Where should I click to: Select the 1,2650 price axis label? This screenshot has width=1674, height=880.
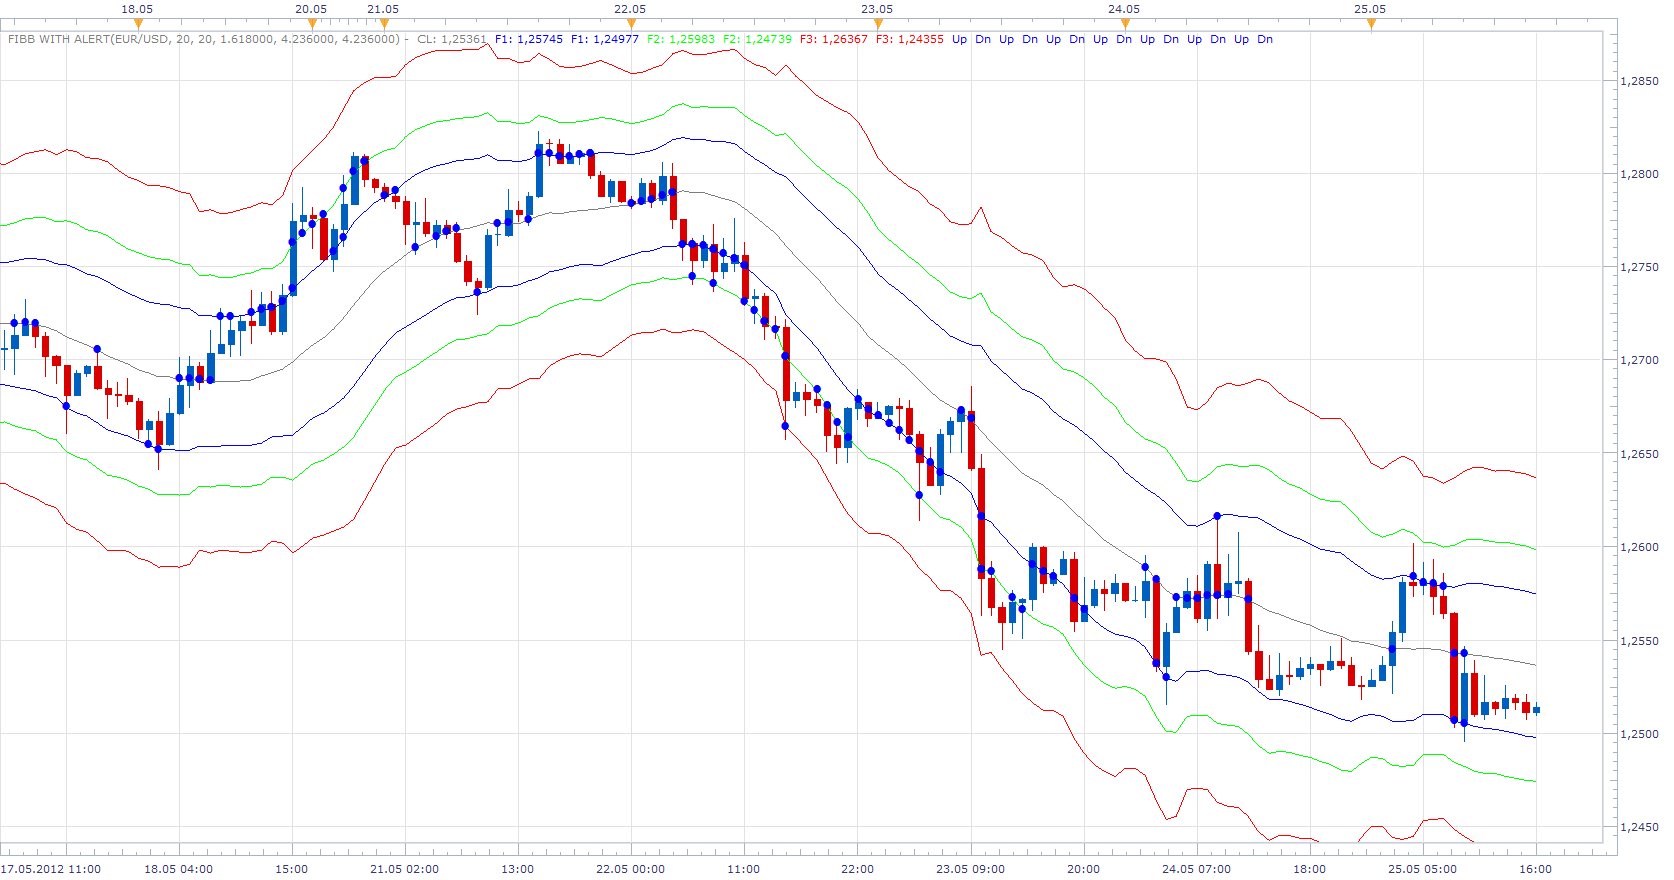1639,454
